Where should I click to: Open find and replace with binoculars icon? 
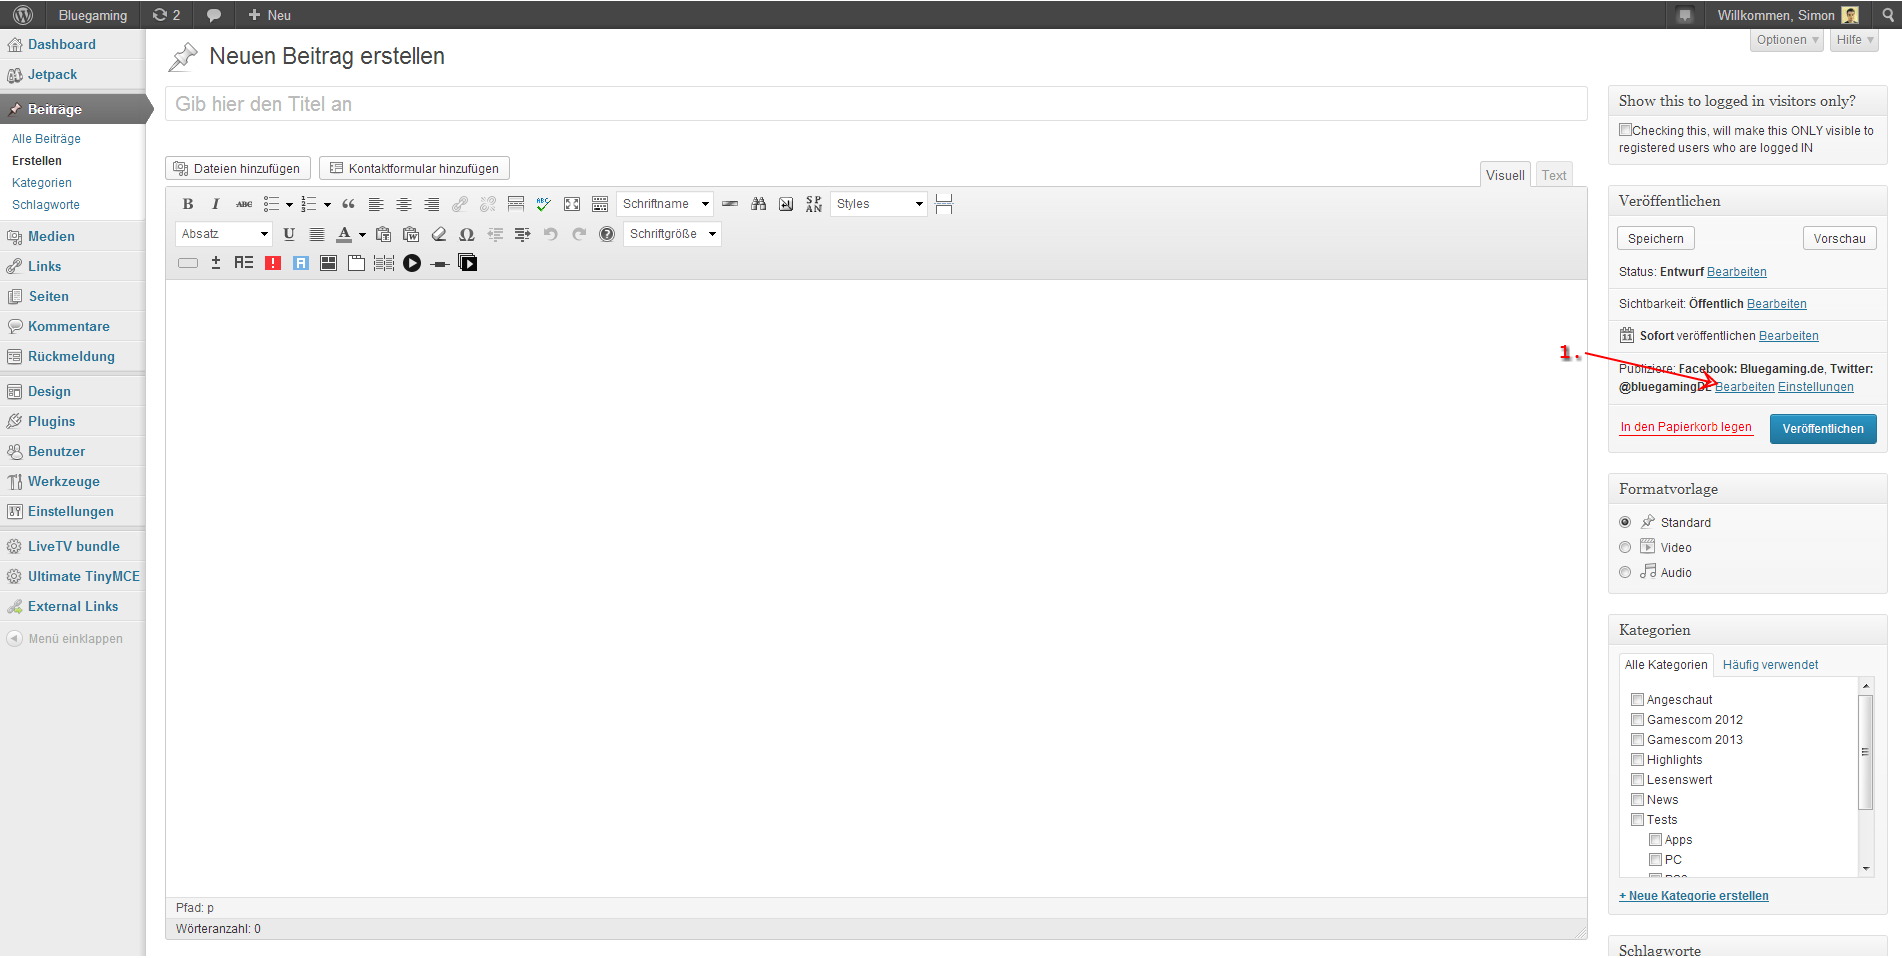(758, 204)
